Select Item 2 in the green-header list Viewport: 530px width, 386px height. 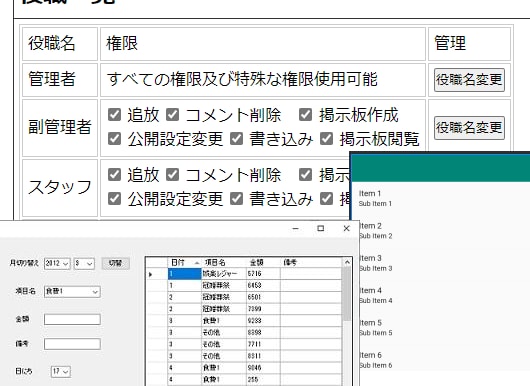tap(444, 231)
